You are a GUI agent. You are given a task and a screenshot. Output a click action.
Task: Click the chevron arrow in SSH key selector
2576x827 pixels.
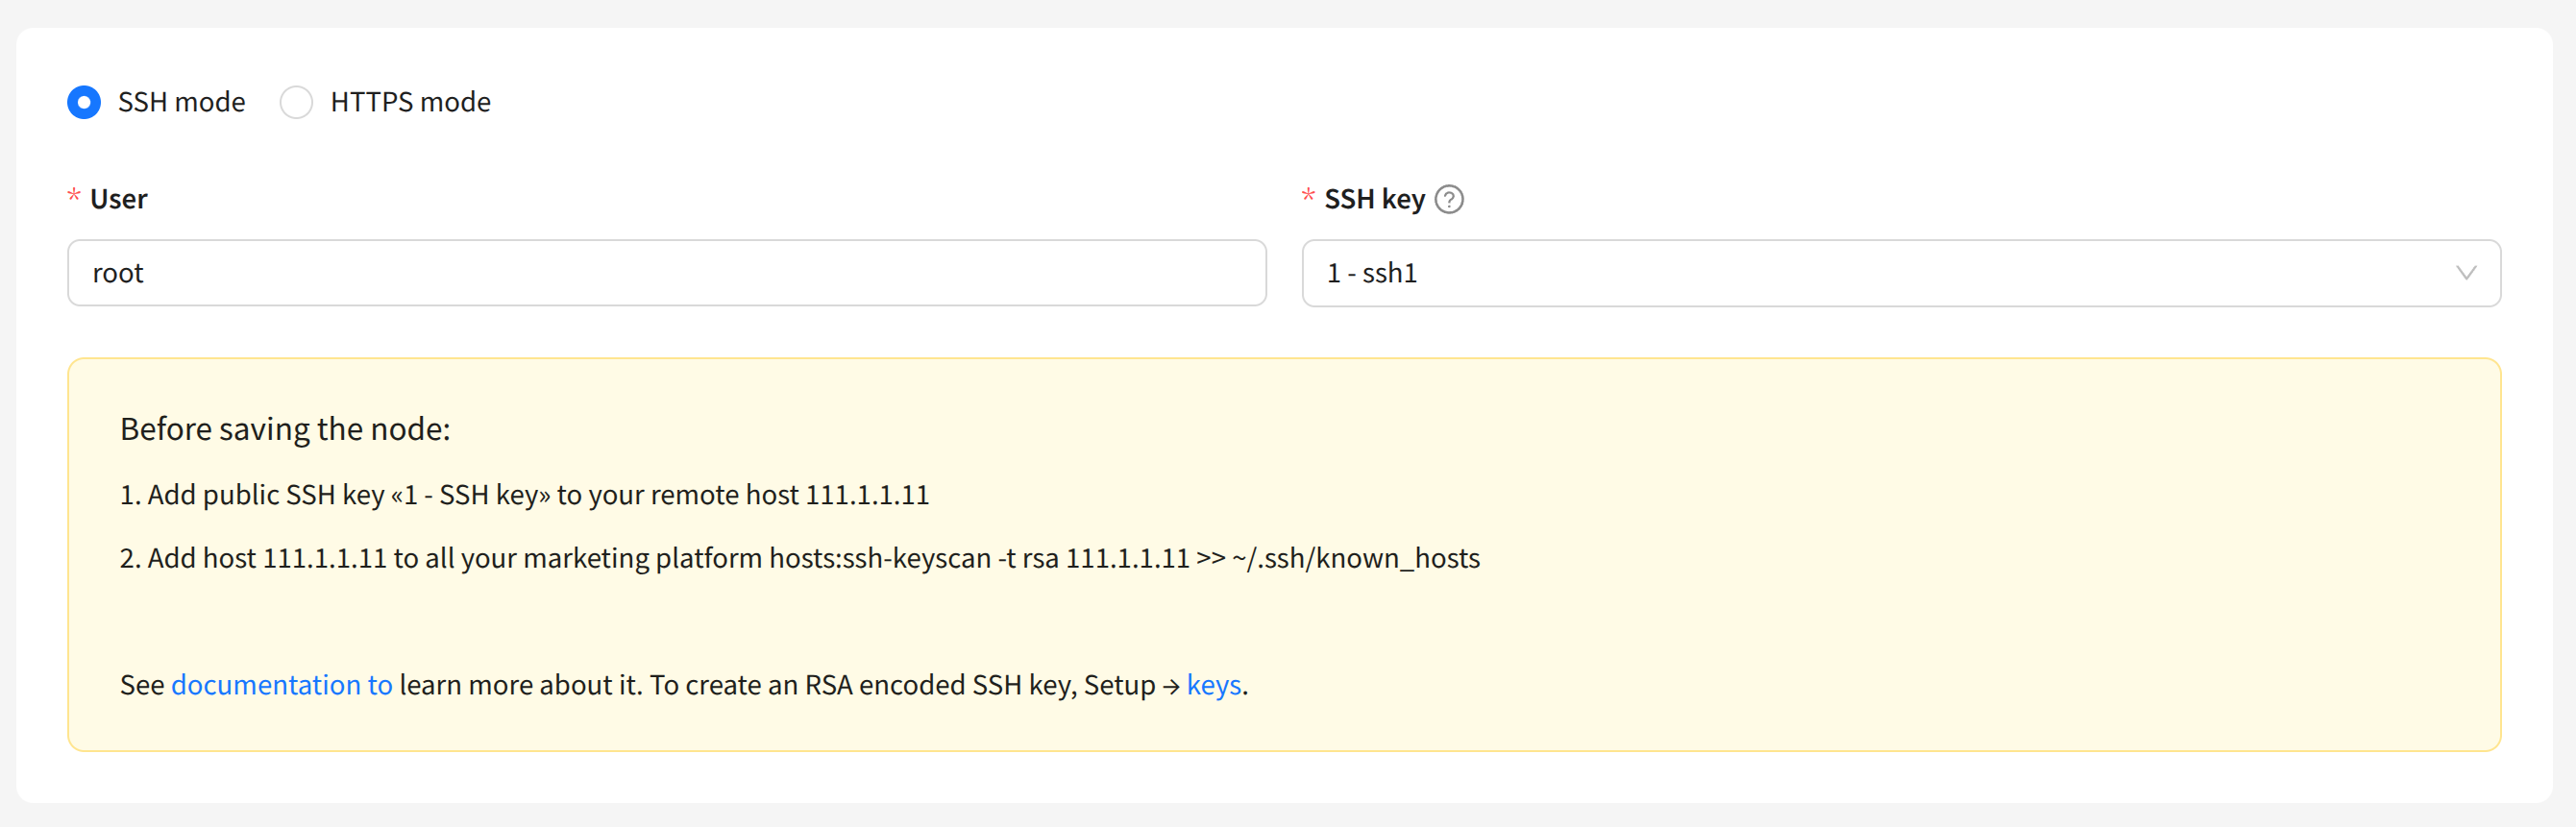[x=2466, y=273]
